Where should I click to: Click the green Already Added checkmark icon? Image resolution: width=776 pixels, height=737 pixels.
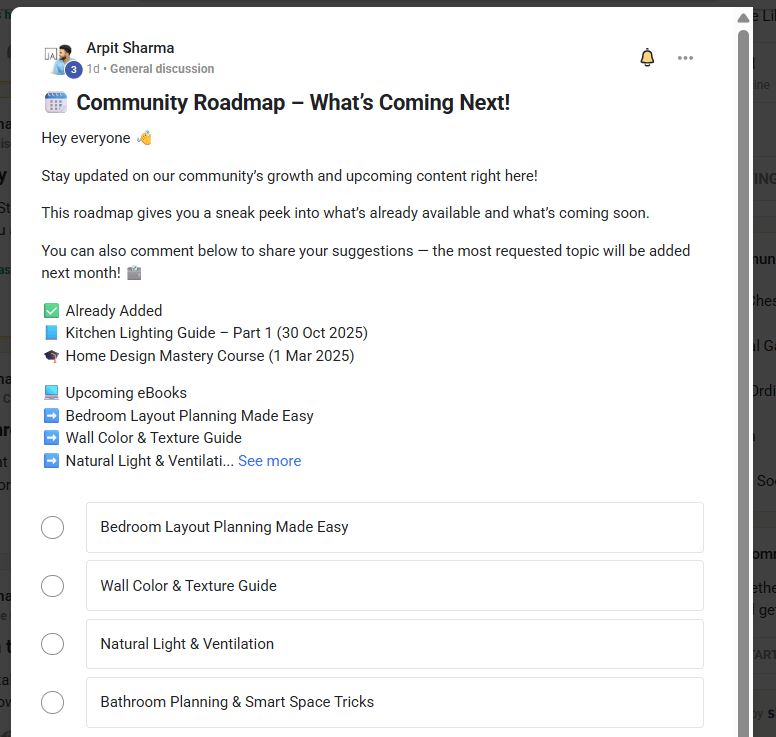tap(51, 311)
